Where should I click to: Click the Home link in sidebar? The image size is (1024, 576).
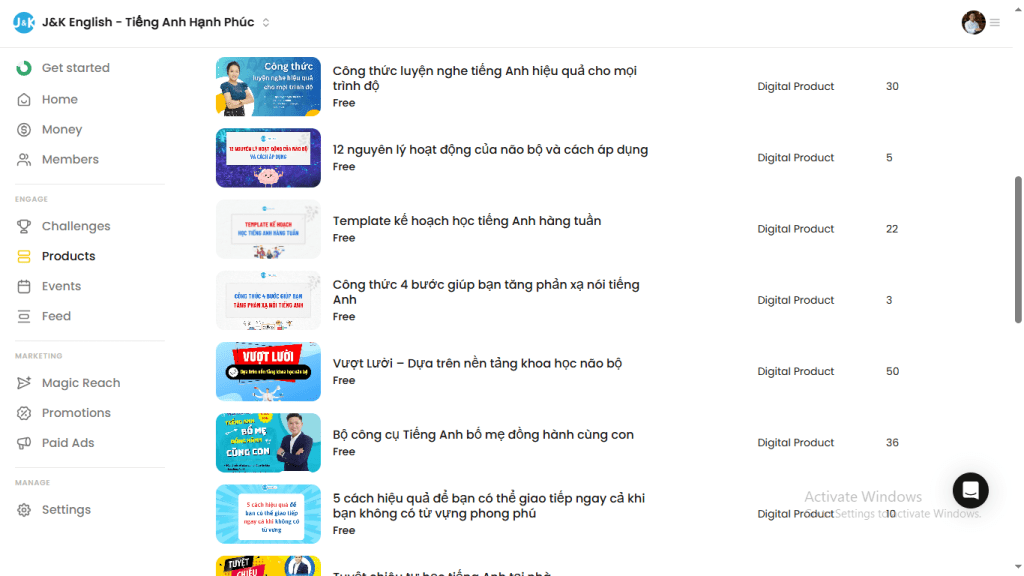tap(61, 99)
